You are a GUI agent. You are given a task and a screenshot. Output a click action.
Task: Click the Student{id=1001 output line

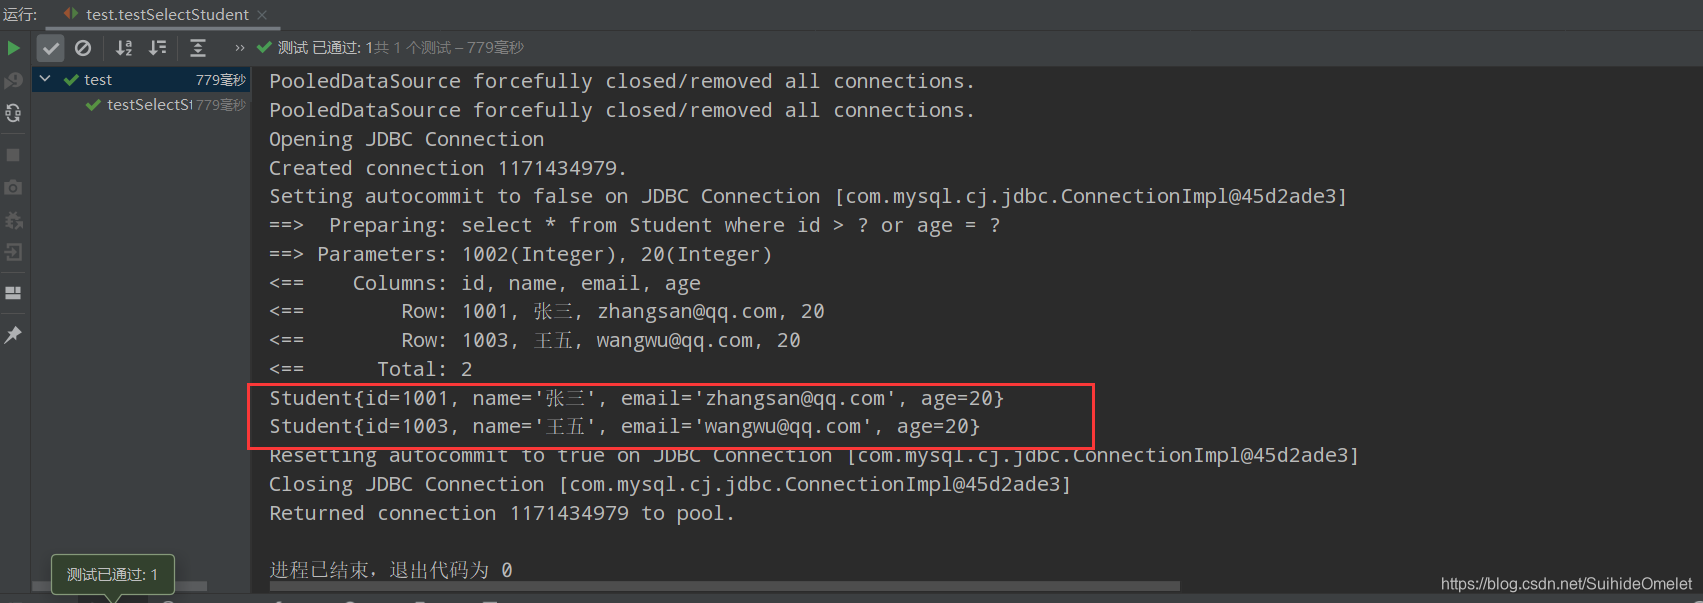(x=637, y=398)
